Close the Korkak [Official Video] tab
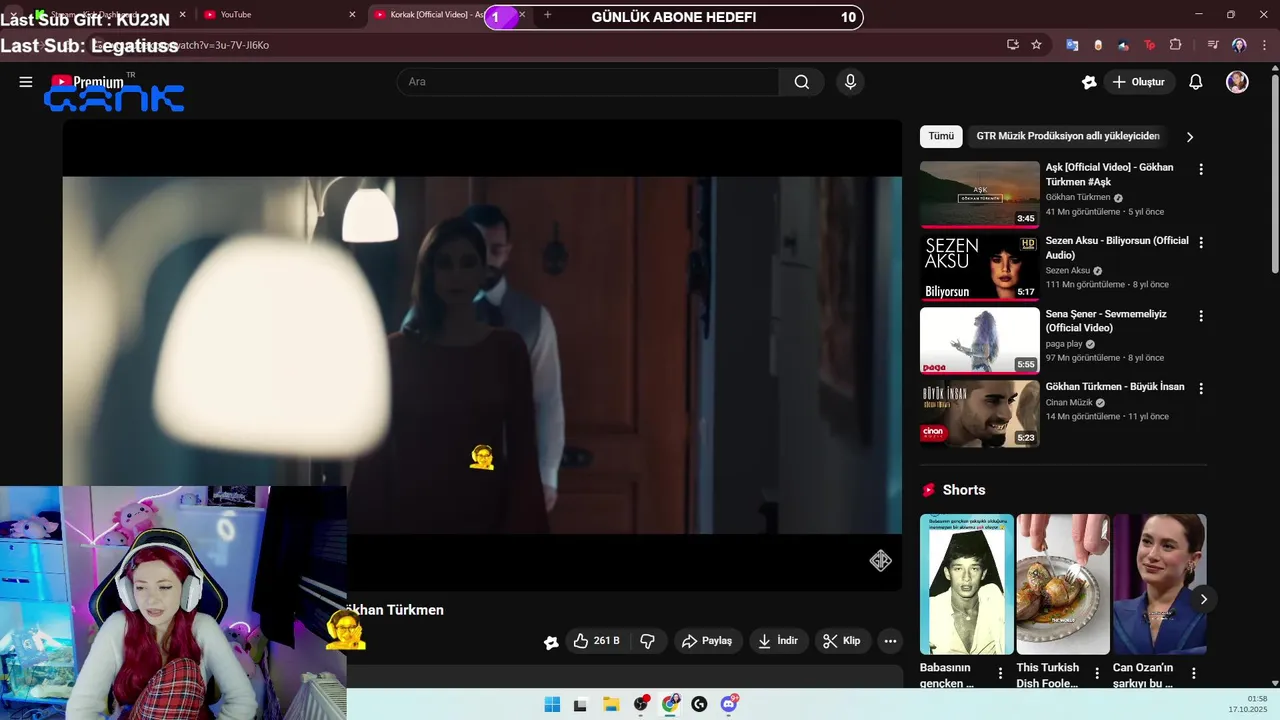 (521, 15)
